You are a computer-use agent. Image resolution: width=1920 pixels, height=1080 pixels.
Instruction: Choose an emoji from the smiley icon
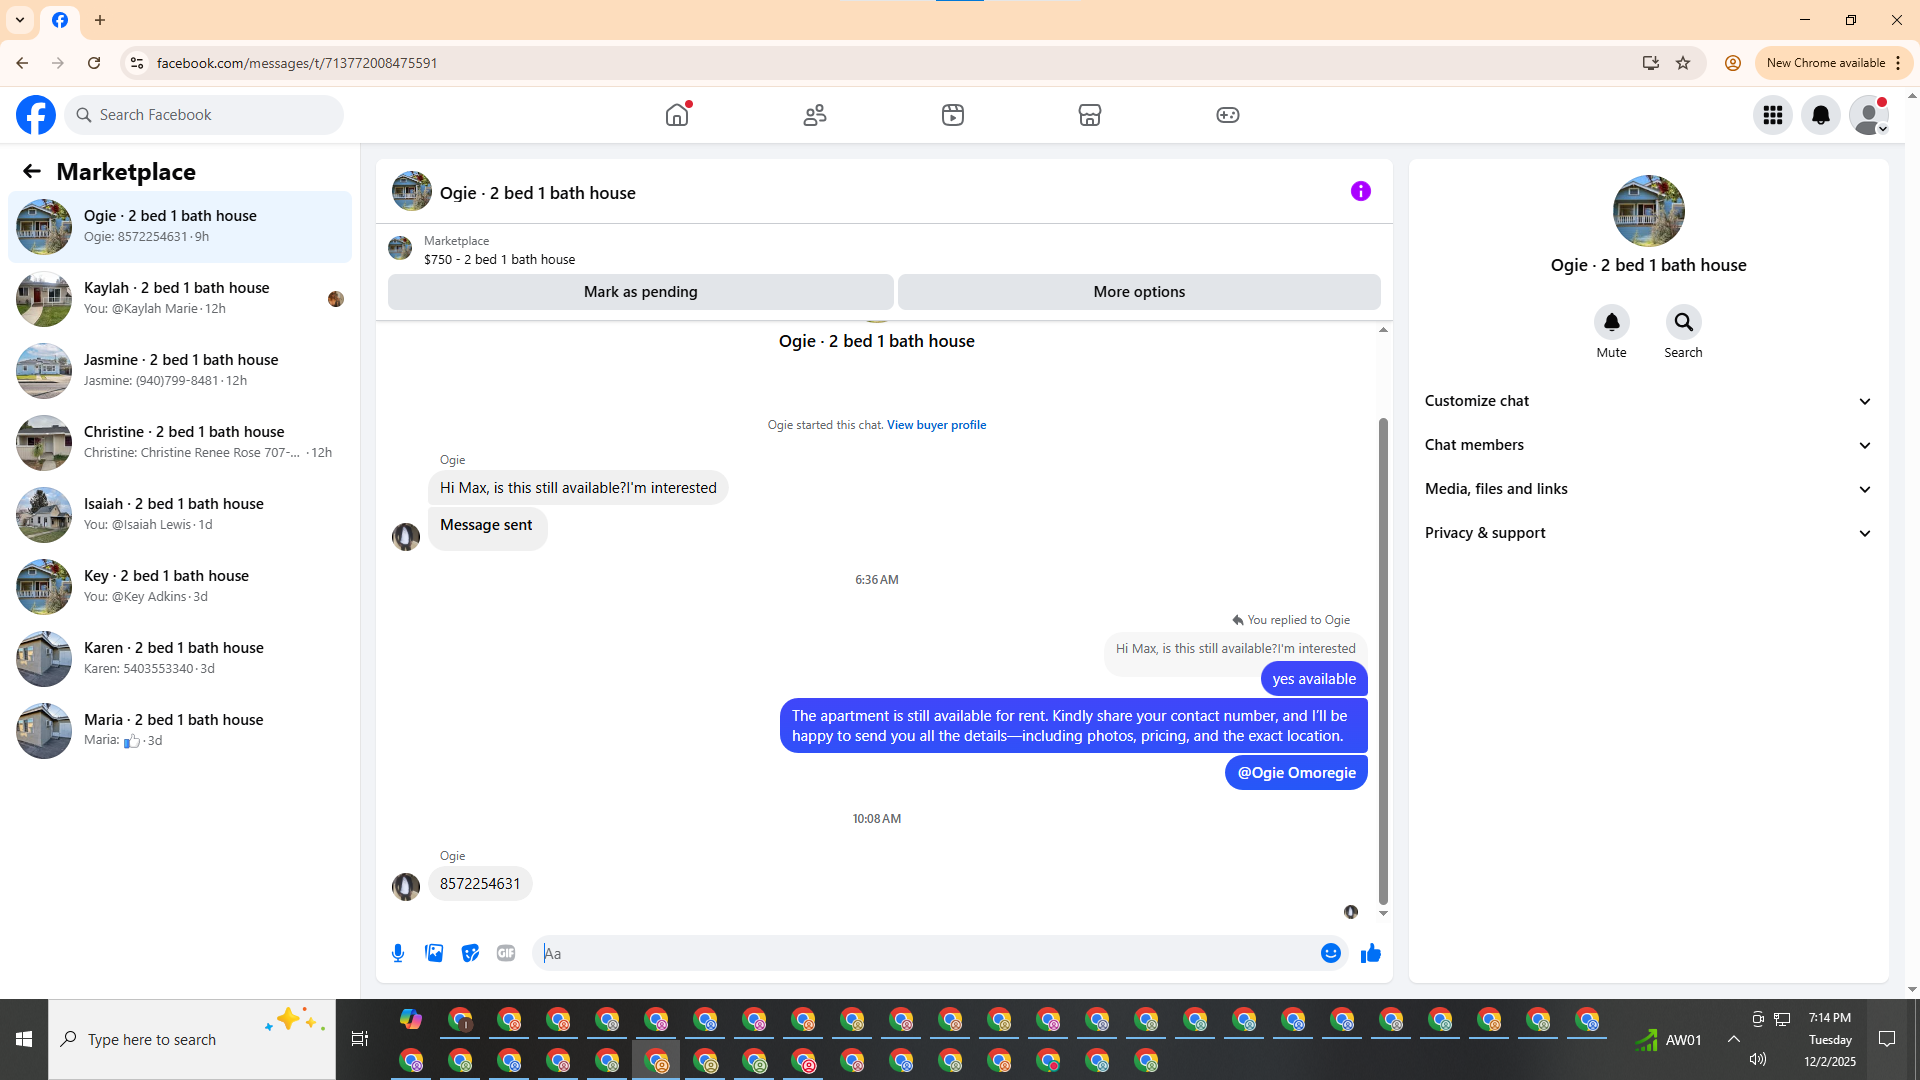click(x=1330, y=953)
